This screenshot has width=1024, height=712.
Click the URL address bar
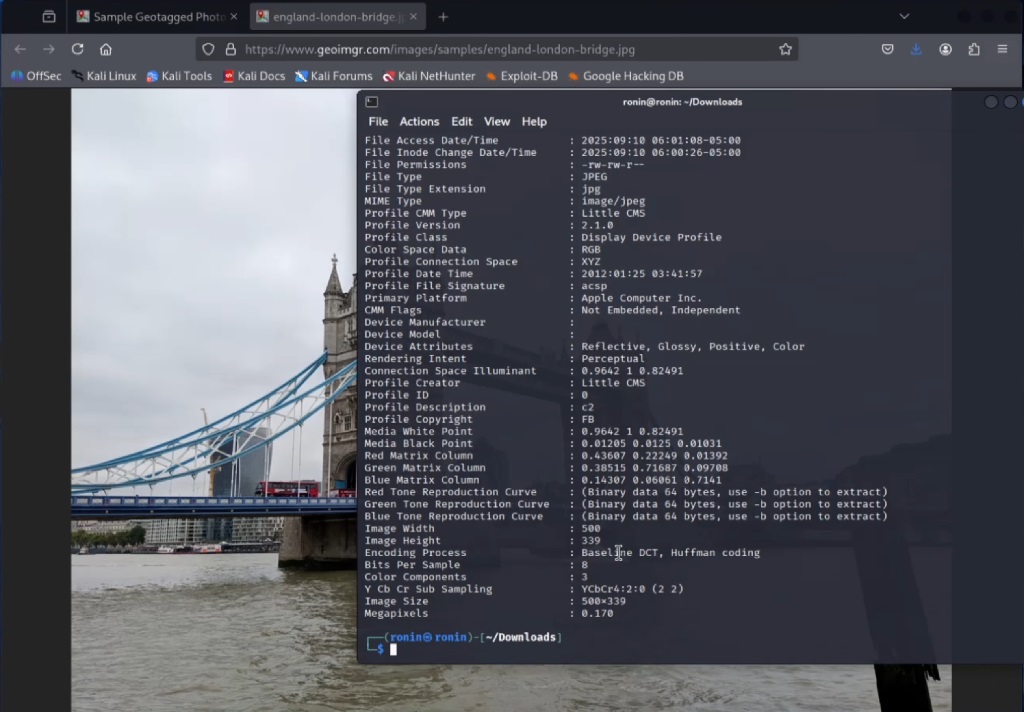(x=500, y=49)
